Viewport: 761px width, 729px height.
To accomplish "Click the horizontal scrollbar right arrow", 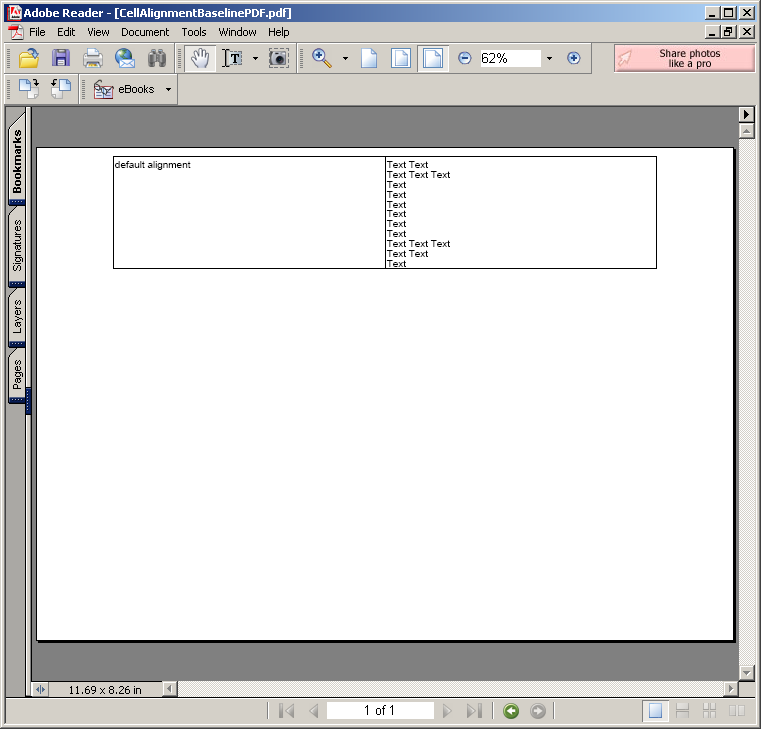I will pyautogui.click(x=731, y=689).
